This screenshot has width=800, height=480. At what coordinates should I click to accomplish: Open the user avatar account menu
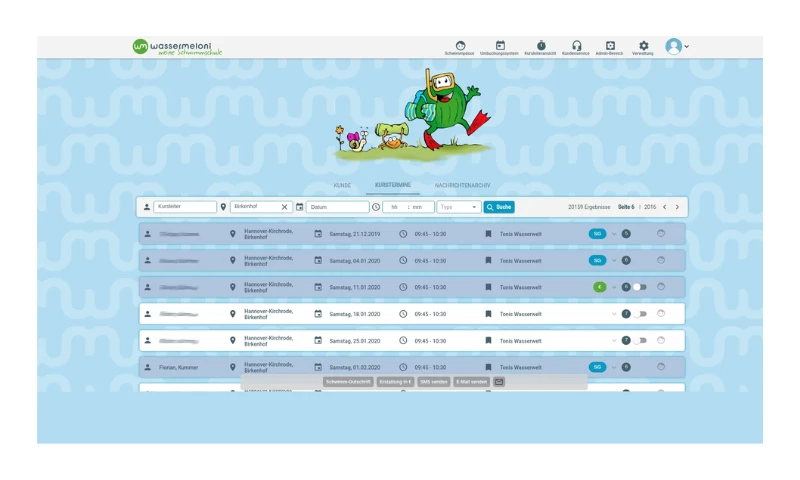pos(677,46)
